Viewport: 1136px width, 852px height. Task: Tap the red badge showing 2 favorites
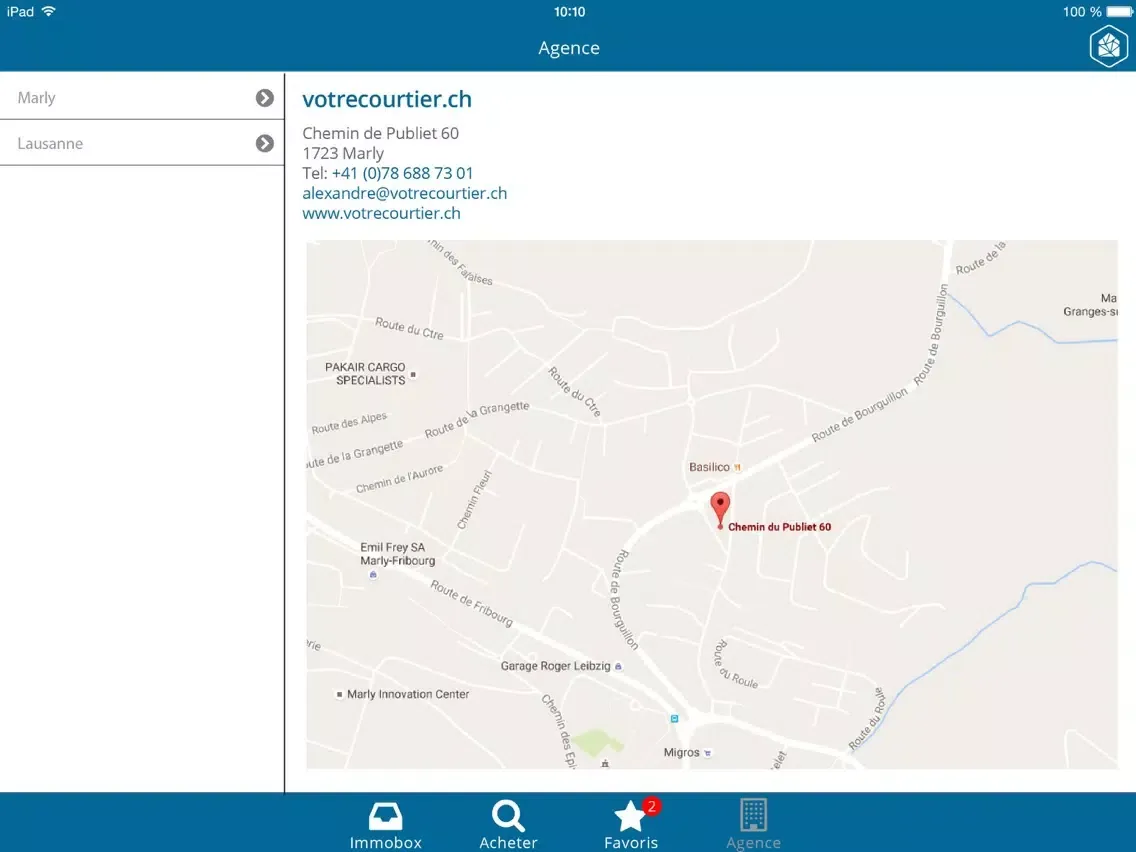point(651,806)
